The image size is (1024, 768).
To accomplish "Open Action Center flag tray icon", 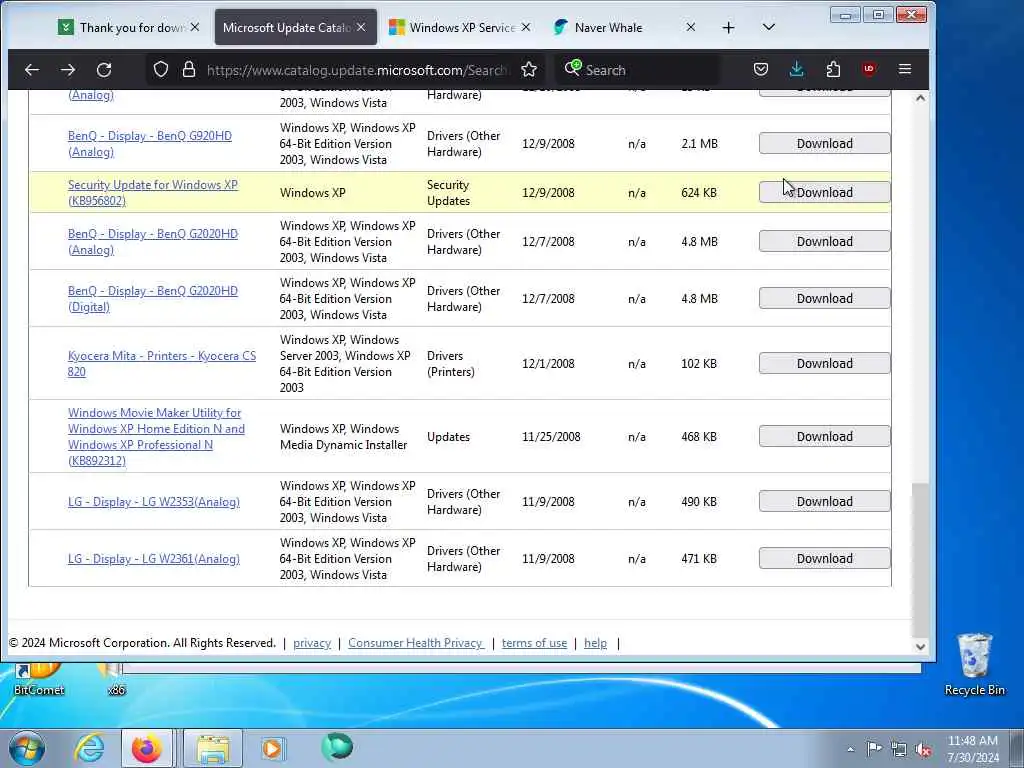I will tap(874, 748).
